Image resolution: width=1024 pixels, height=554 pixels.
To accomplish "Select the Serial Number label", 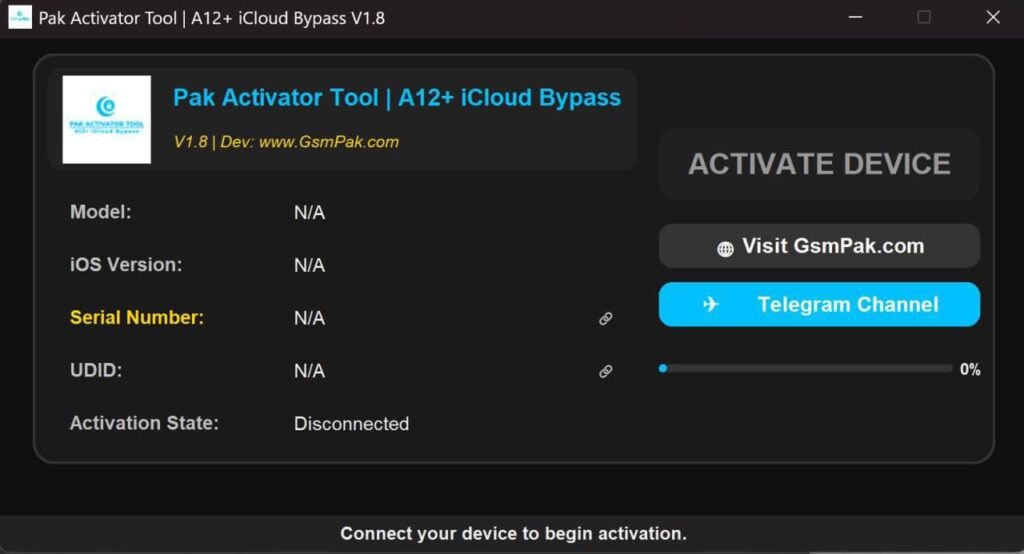I will point(137,318).
